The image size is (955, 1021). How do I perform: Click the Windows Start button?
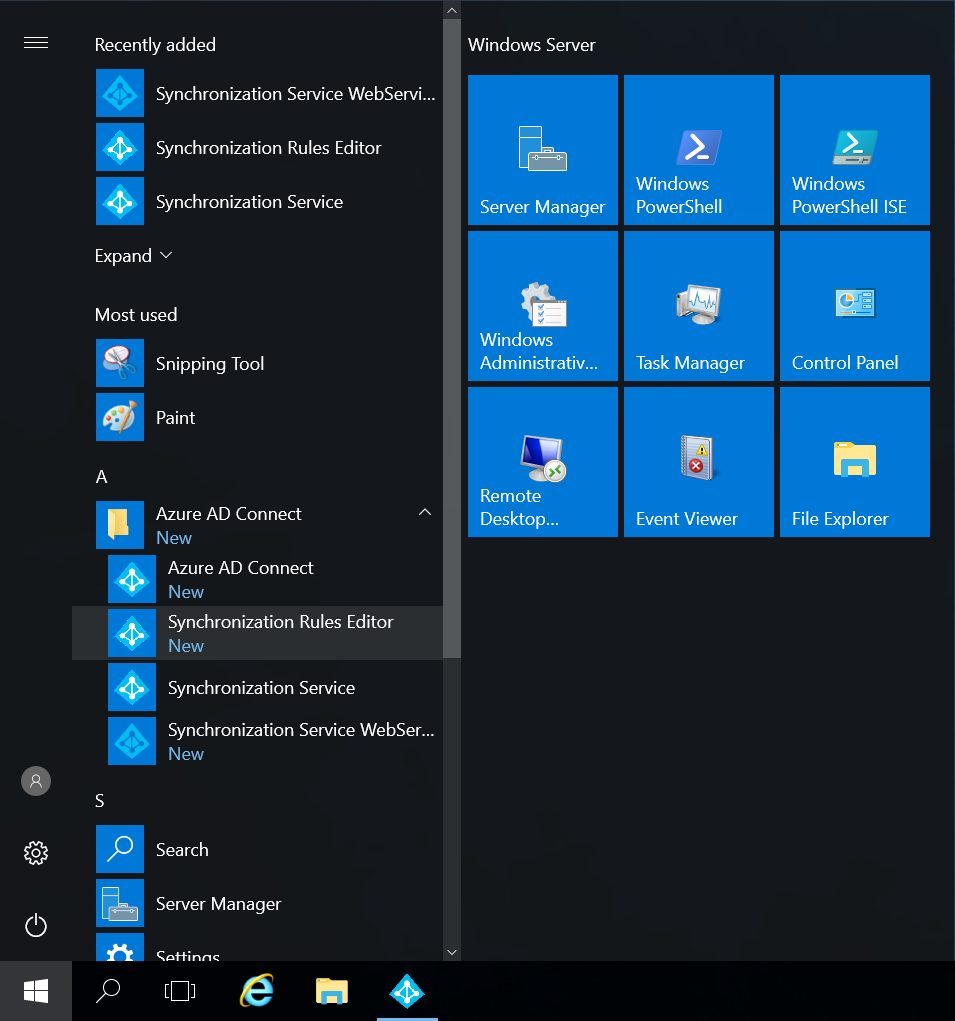36,991
